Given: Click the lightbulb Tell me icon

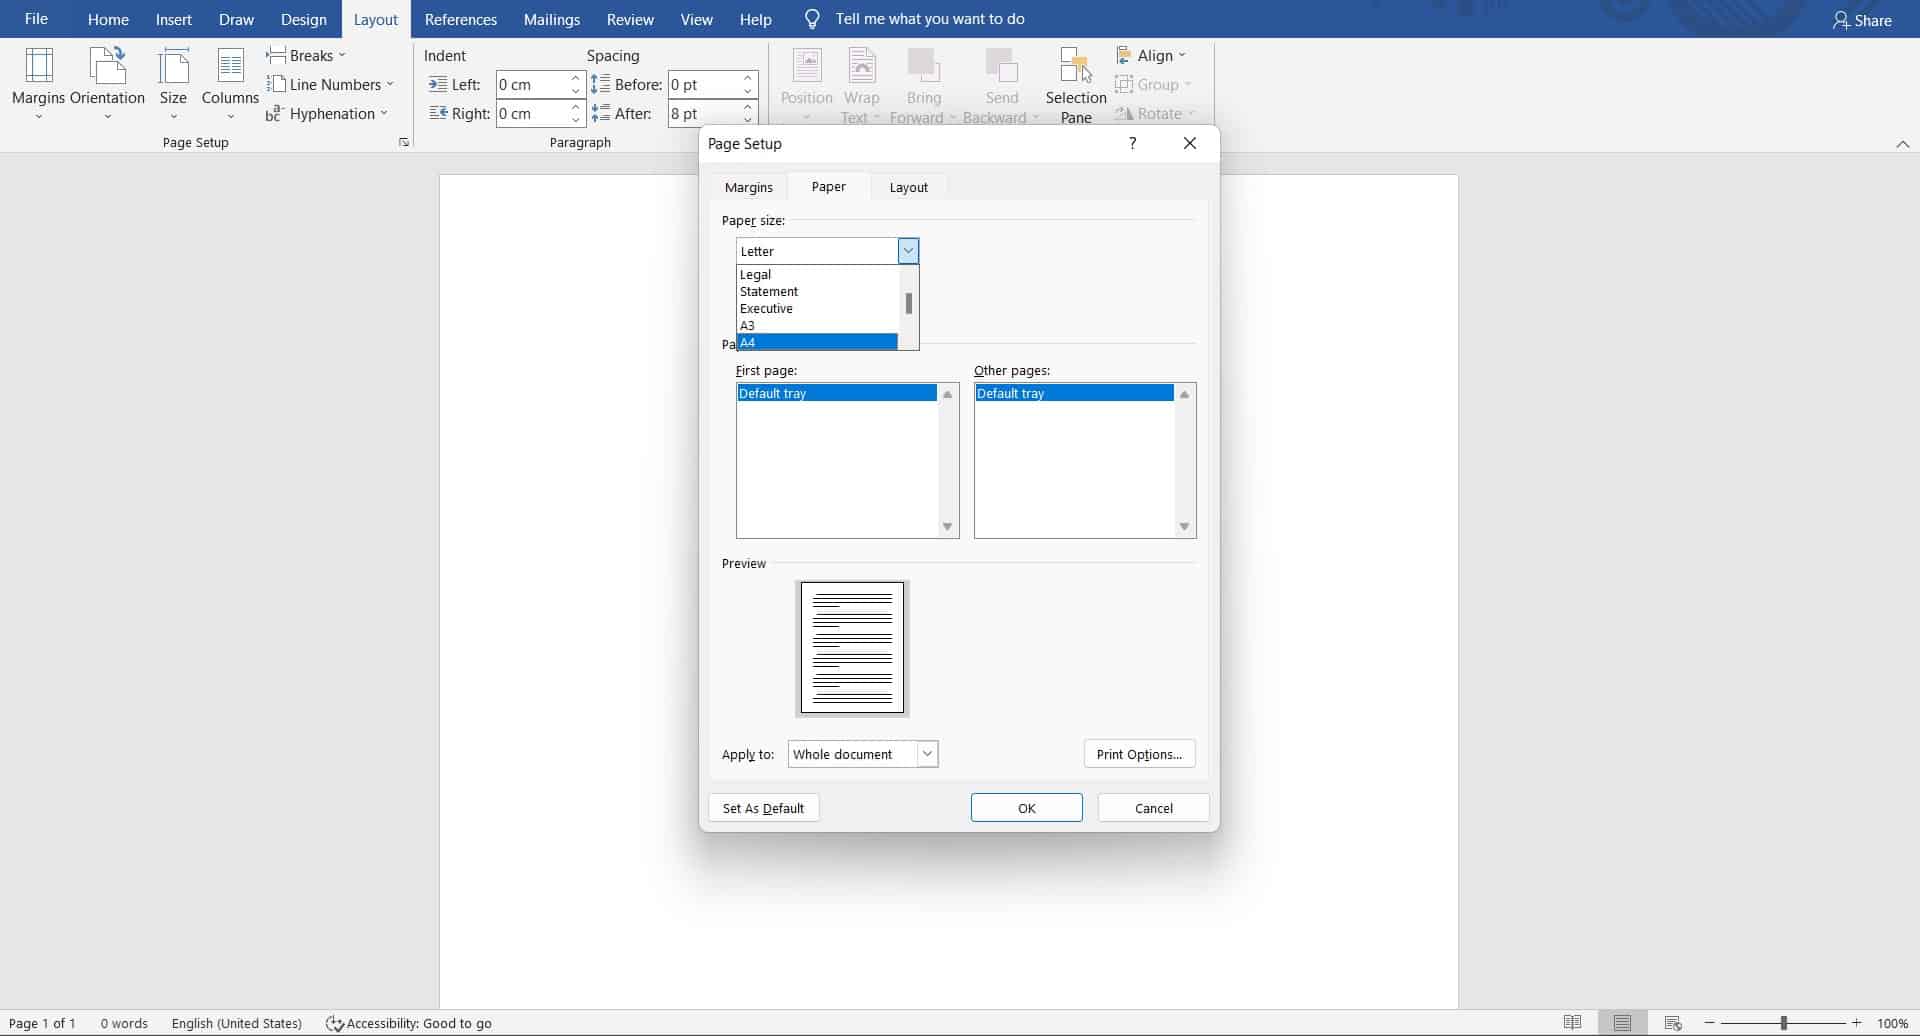Looking at the screenshot, I should click(812, 19).
